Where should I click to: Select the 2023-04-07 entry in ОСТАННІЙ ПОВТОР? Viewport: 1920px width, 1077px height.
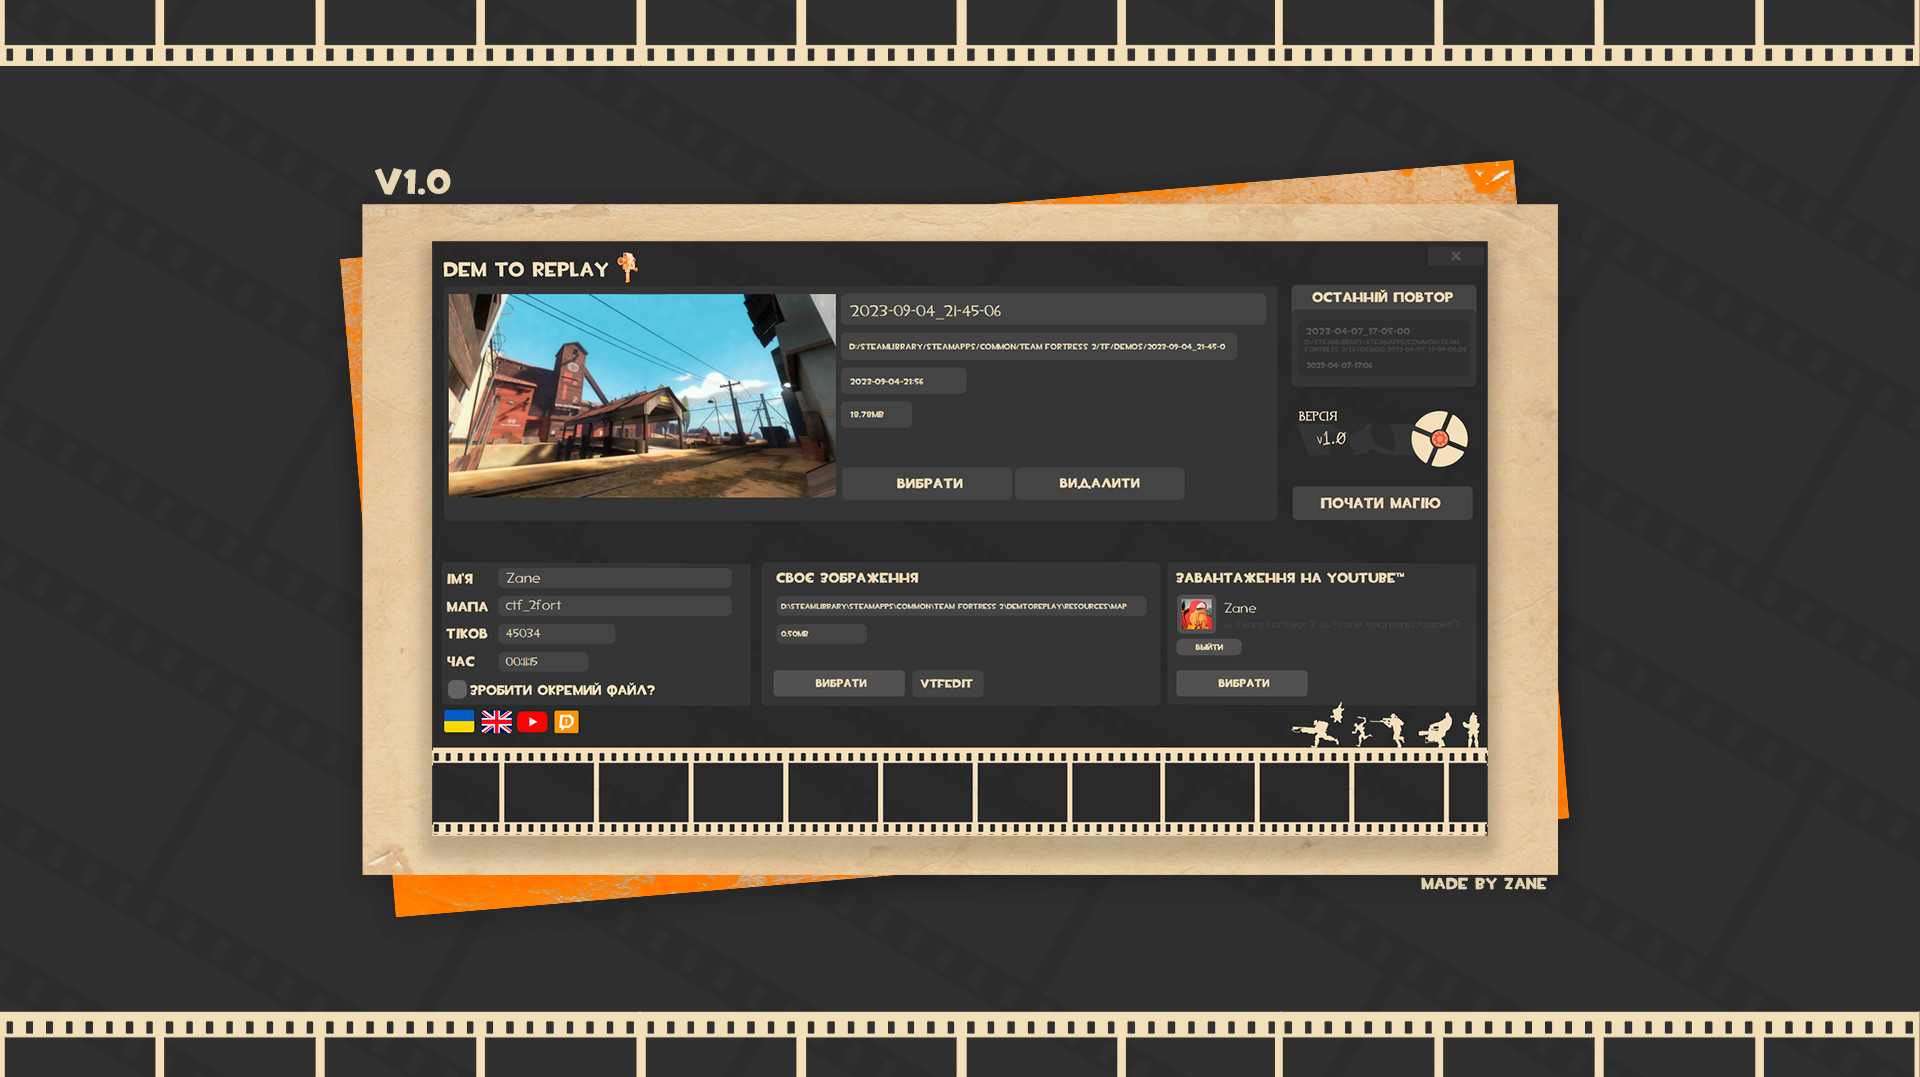point(1383,345)
